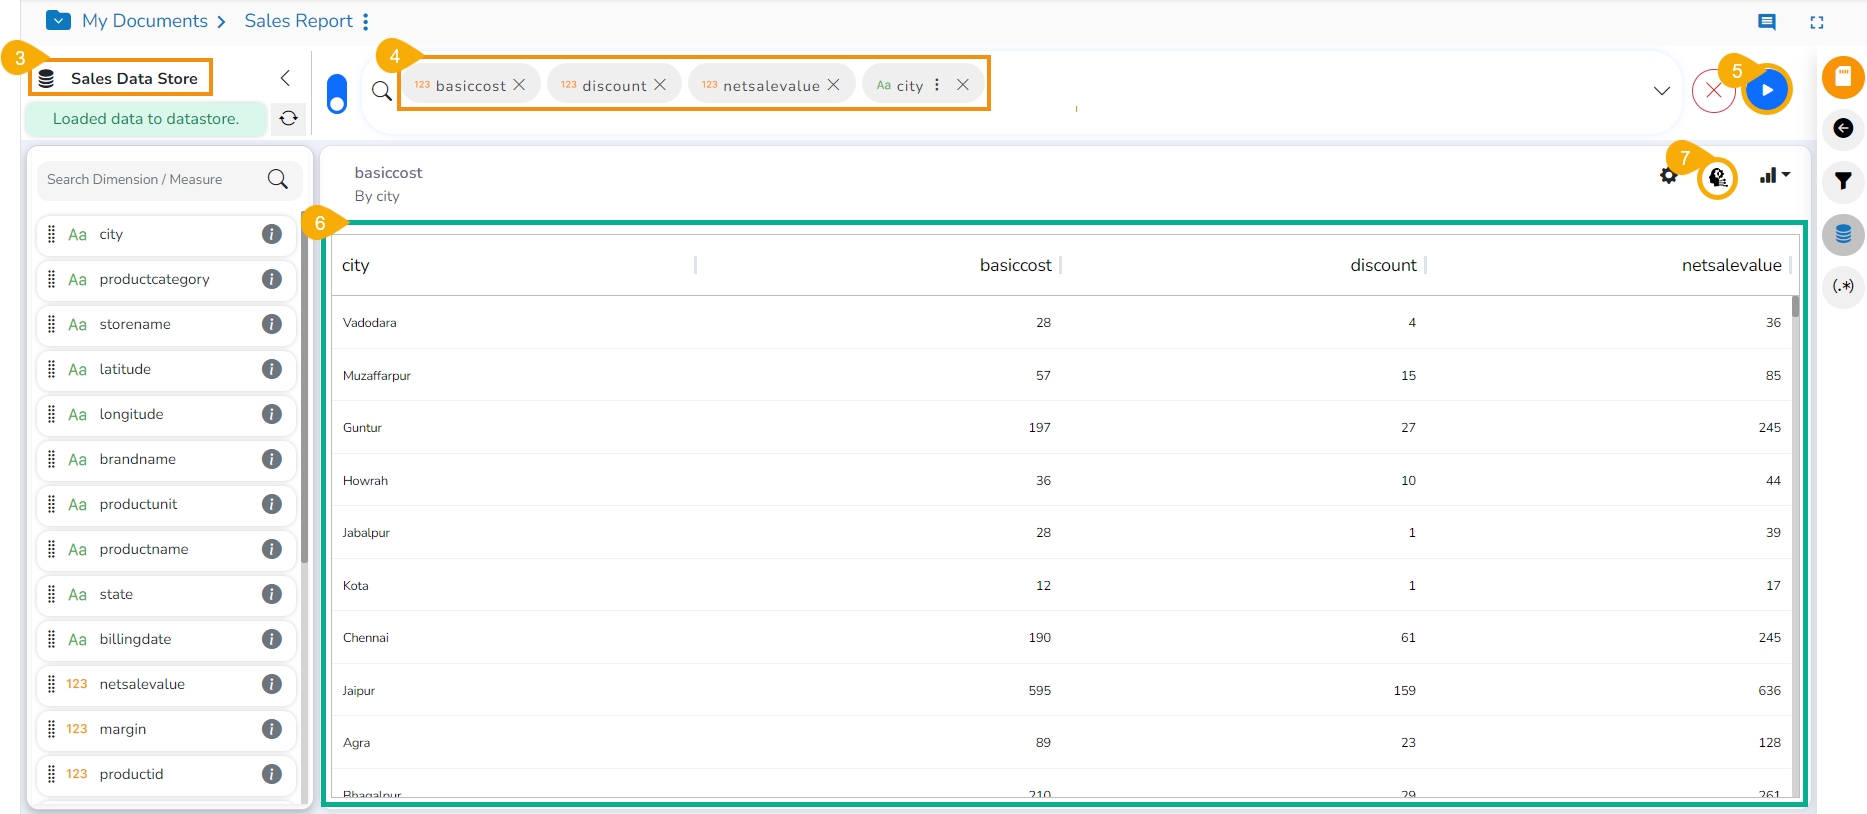Show info for the productcategory field

point(272,279)
